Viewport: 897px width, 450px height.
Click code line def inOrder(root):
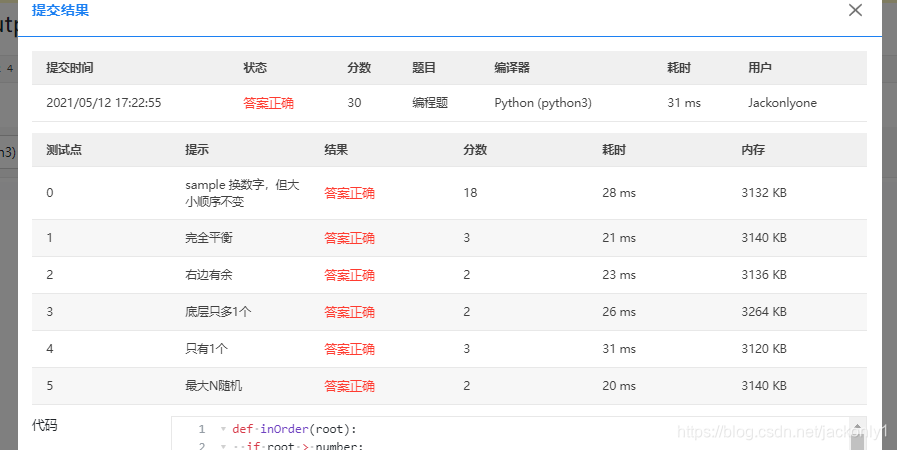coord(294,429)
